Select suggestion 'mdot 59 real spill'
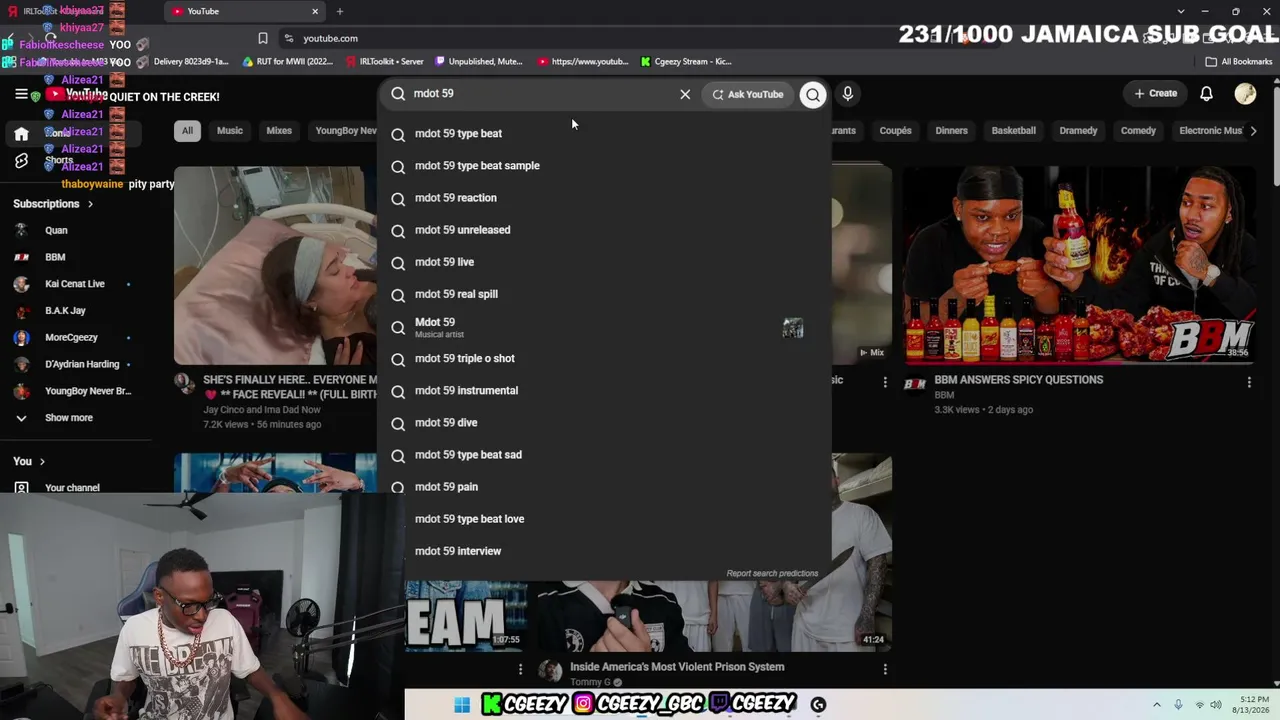This screenshot has width=1280, height=720. (x=604, y=294)
